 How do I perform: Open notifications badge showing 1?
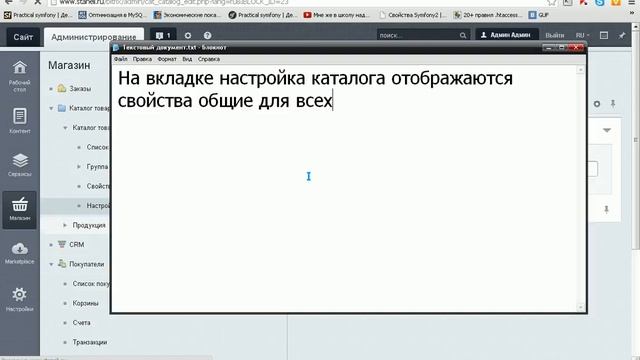[163, 36]
